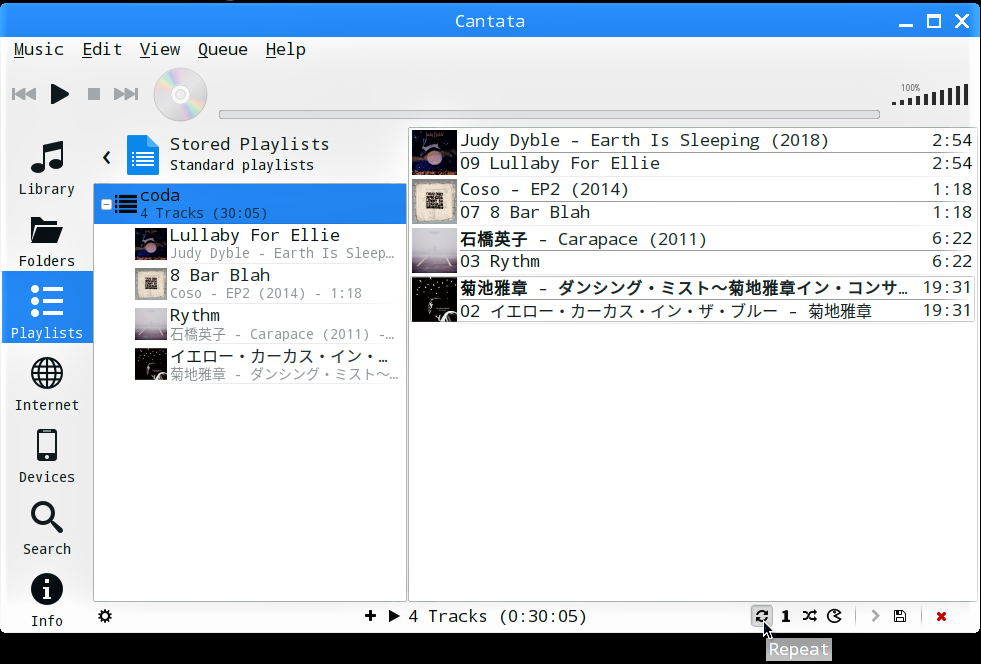Stop playback

click(94, 94)
